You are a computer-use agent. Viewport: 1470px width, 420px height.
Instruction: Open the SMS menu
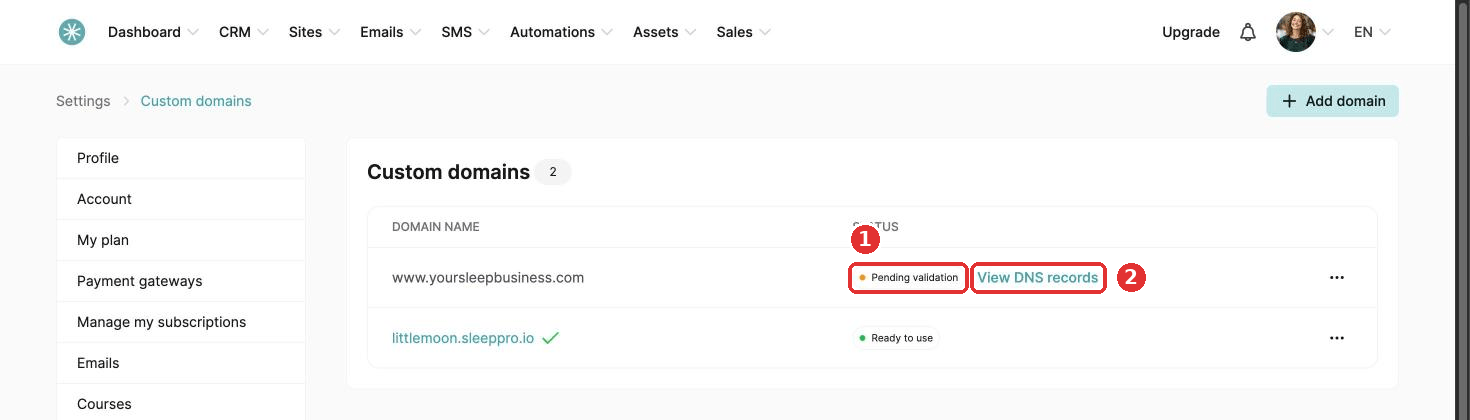[465, 32]
